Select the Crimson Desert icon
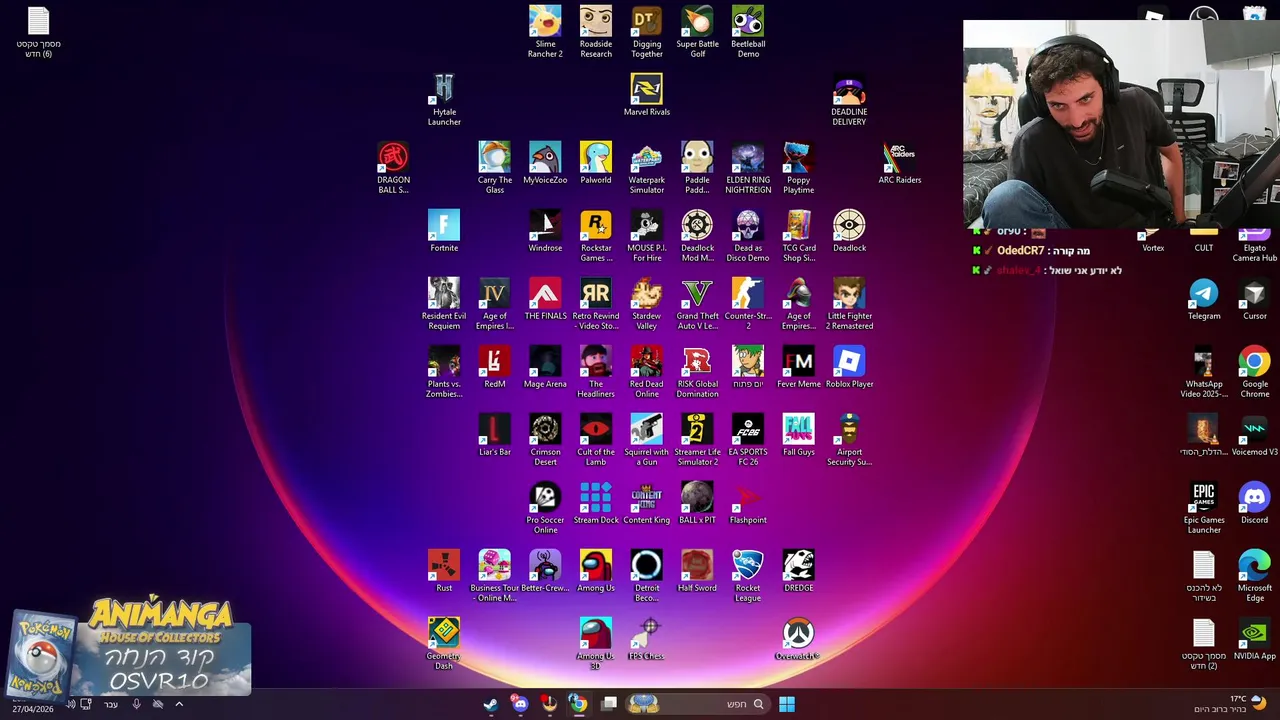Viewport: 1280px width, 720px height. click(545, 440)
